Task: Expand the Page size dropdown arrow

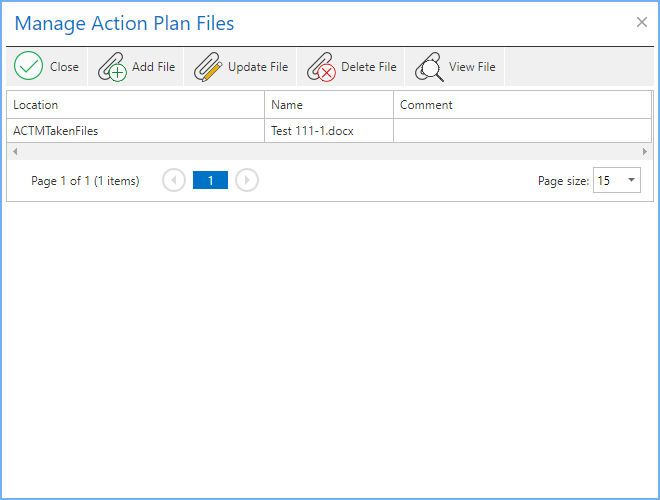Action: 631,180
